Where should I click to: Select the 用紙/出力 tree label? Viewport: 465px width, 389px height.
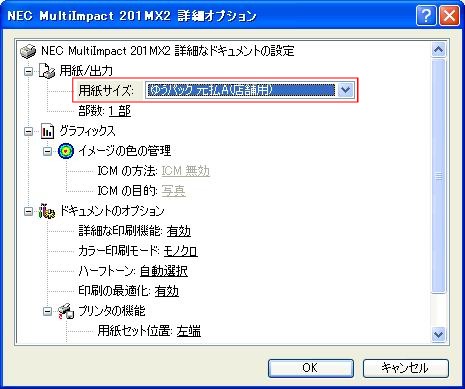(x=86, y=71)
